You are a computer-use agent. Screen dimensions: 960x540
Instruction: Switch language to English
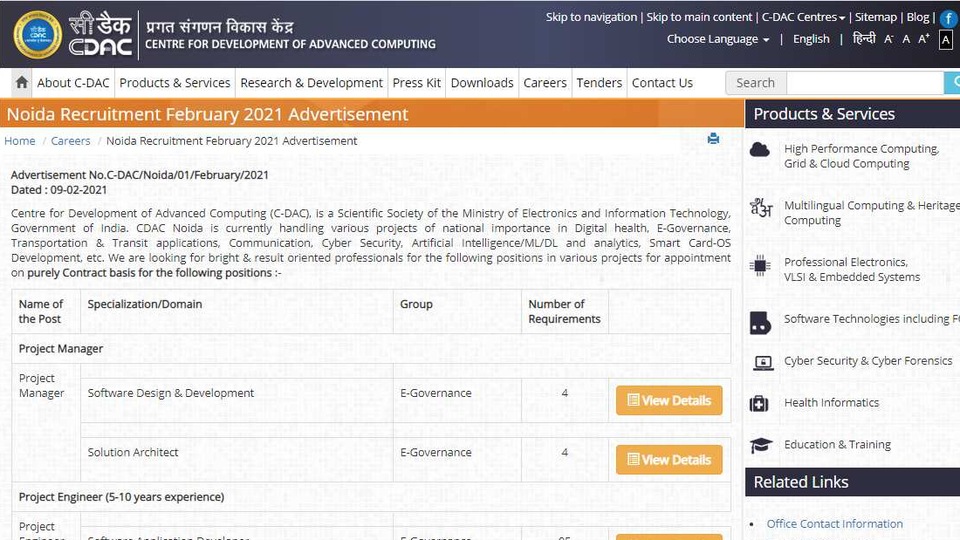(x=811, y=39)
